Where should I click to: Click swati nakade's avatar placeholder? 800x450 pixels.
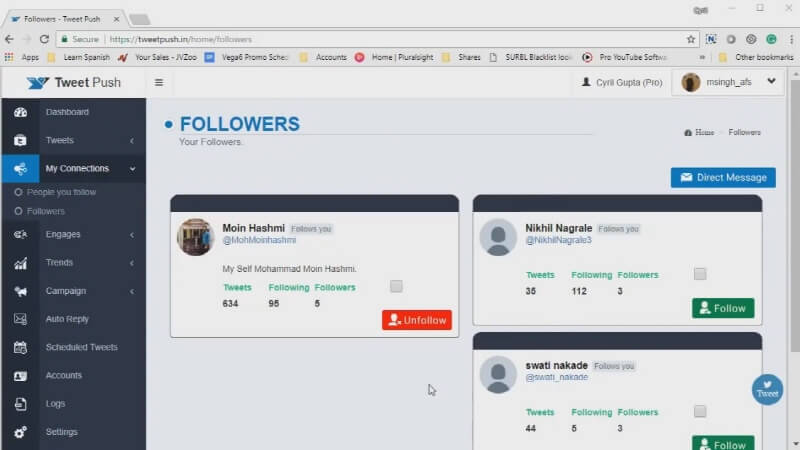click(498, 374)
